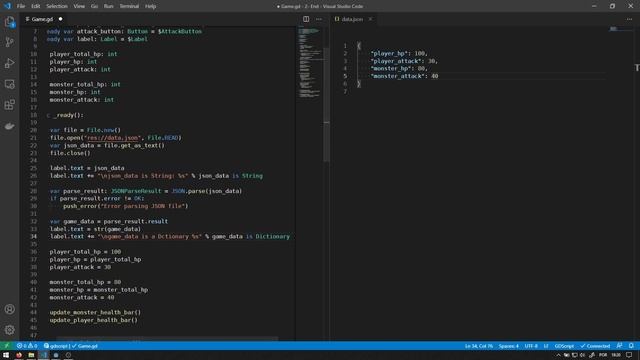Click line number 34 in the Game.gd gutter
The image size is (640, 360).
pyautogui.click(x=33, y=236)
